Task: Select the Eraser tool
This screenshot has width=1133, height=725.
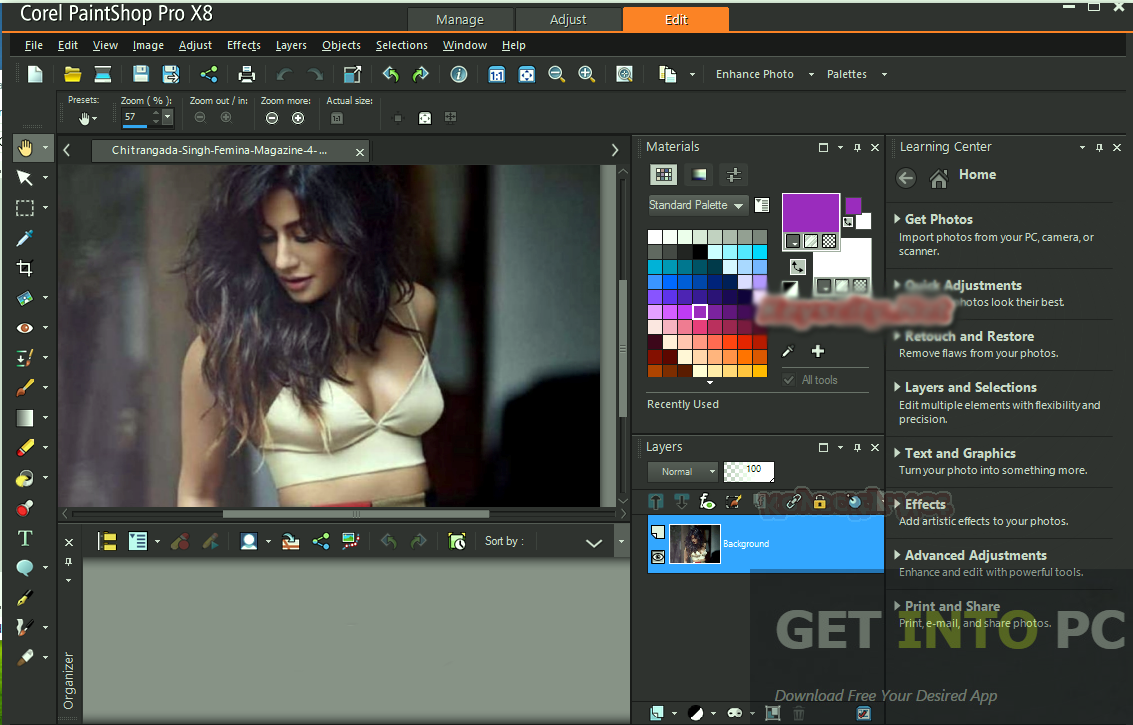Action: point(25,447)
